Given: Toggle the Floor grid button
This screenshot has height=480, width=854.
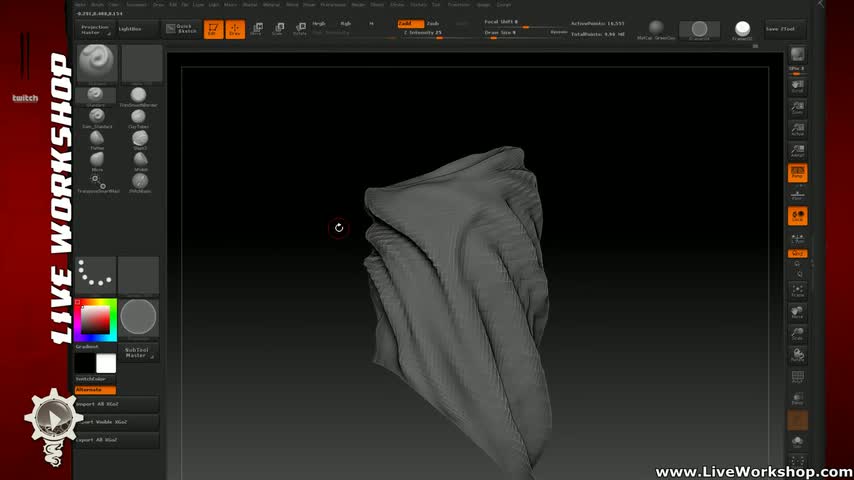Looking at the screenshot, I should 797,195.
